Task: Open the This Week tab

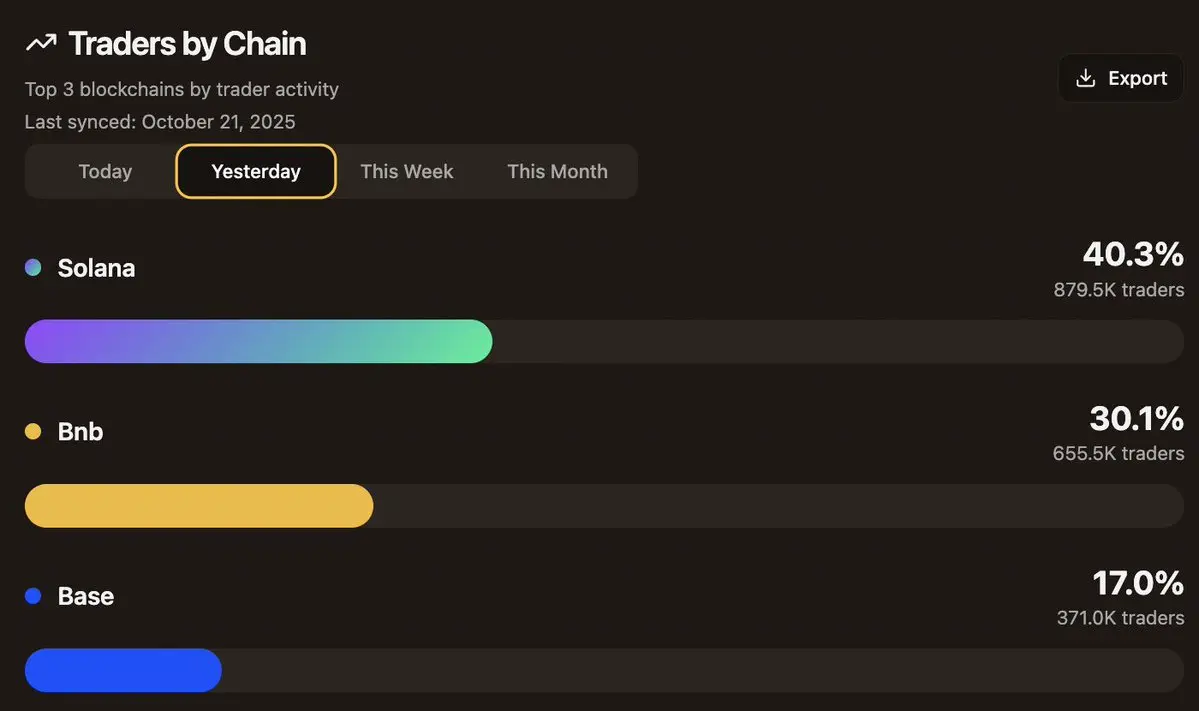Action: click(x=407, y=171)
